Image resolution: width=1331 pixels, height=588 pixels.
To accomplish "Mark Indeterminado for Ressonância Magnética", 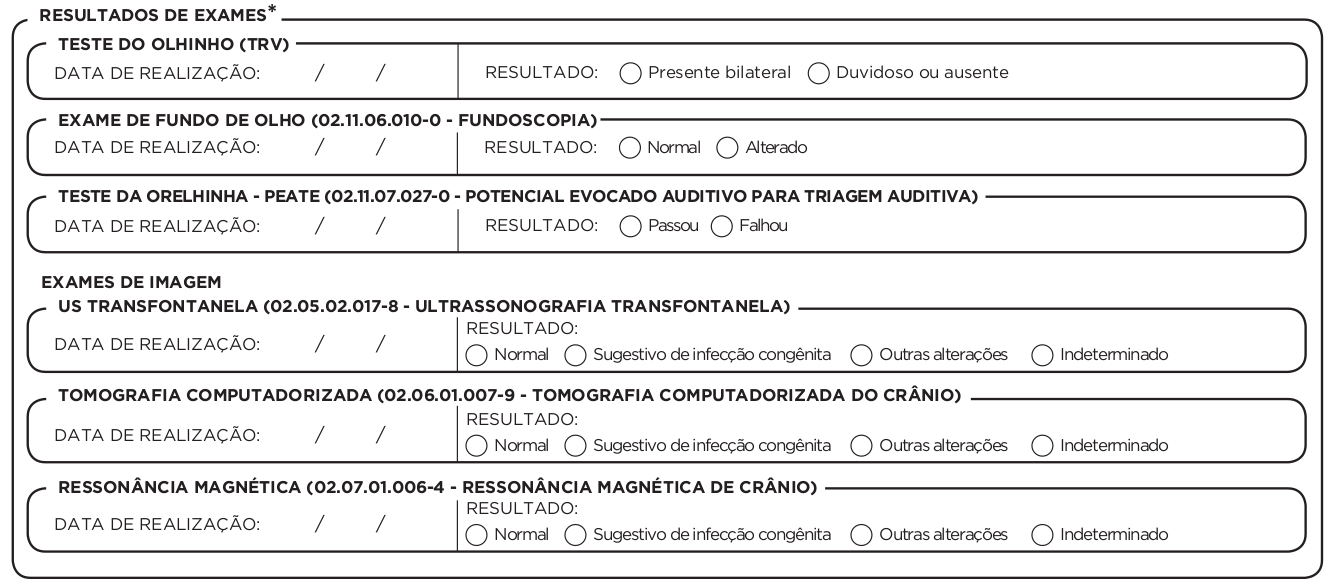I will click(x=1042, y=534).
